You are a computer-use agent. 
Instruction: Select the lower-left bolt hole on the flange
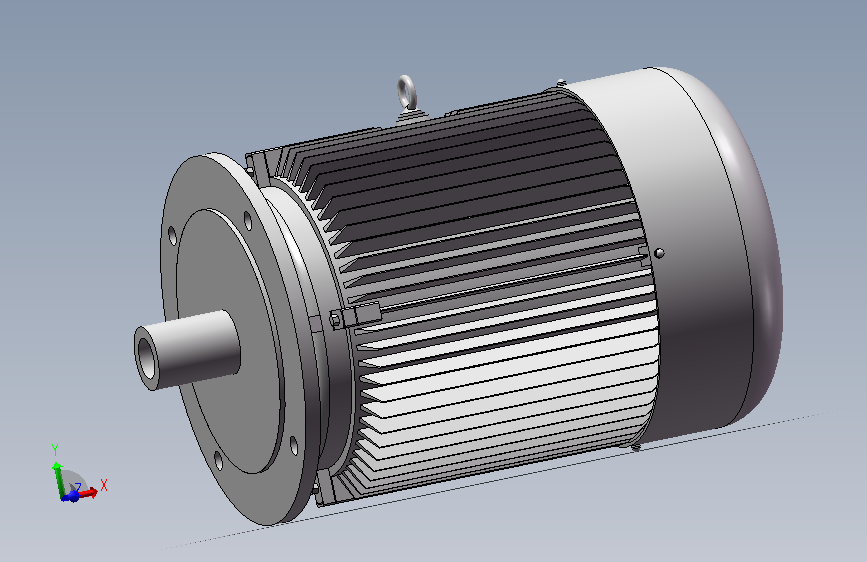[218, 461]
